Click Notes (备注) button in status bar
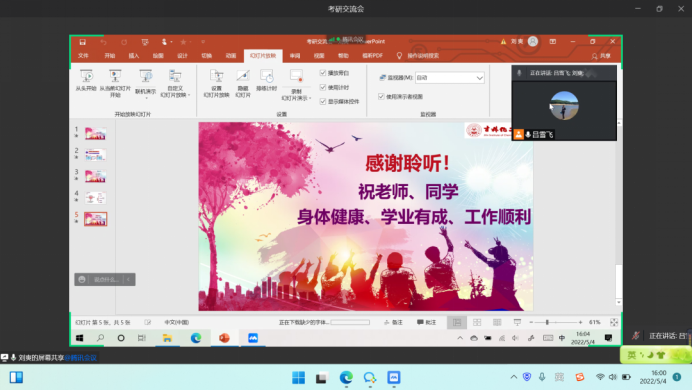This screenshot has height=390, width=693. [393, 322]
